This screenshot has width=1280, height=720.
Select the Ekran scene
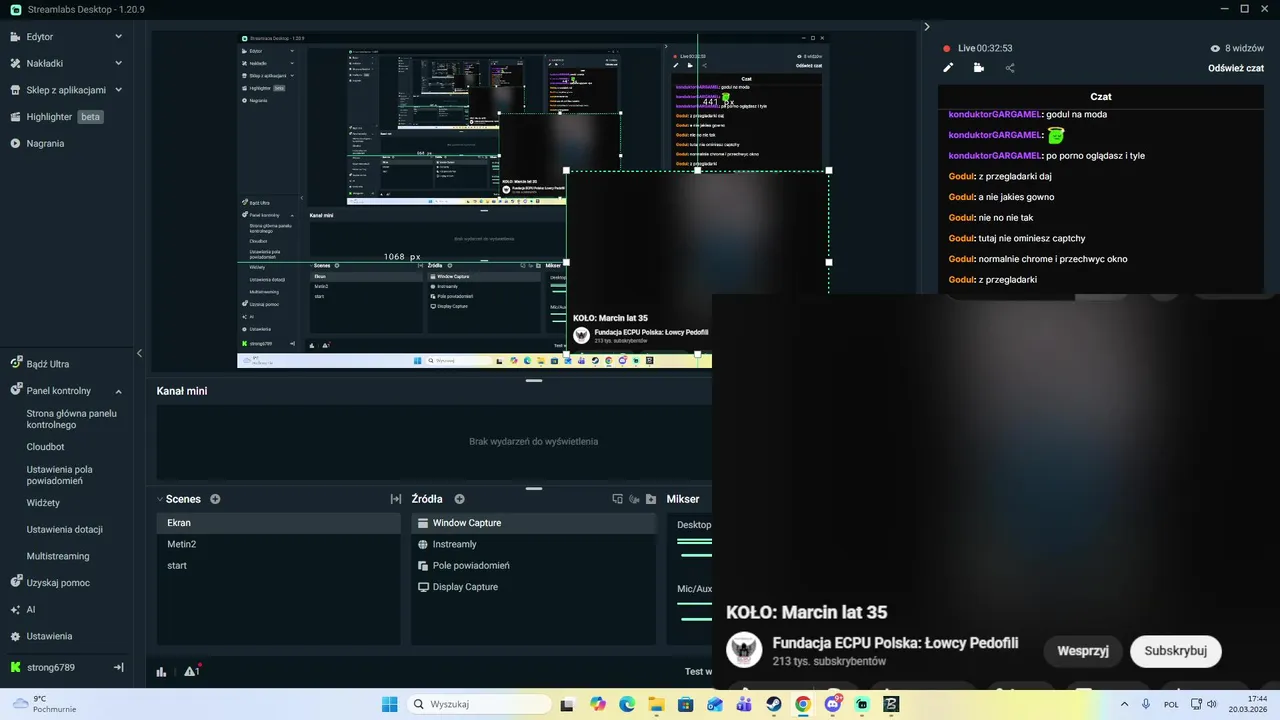click(279, 523)
